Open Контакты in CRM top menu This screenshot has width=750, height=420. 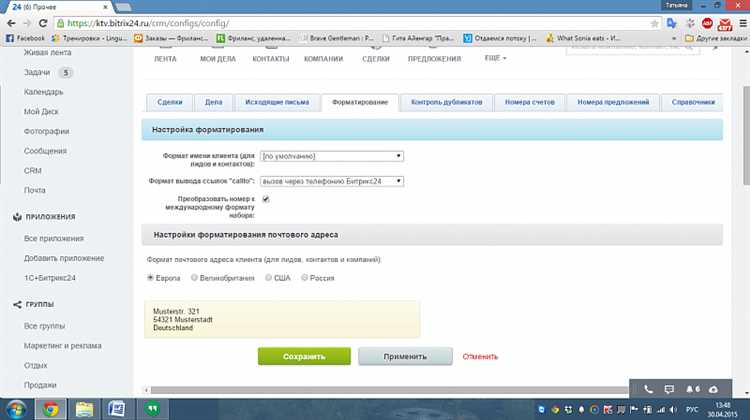[271, 59]
